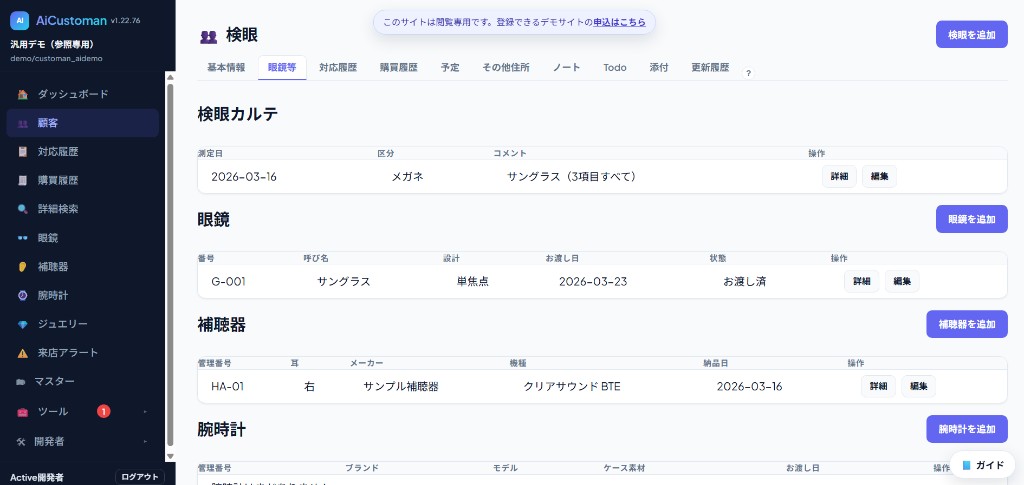The width and height of the screenshot is (1024, 485).
Task: Click the 顧客 people icon in sidebar
Action: tap(23, 123)
